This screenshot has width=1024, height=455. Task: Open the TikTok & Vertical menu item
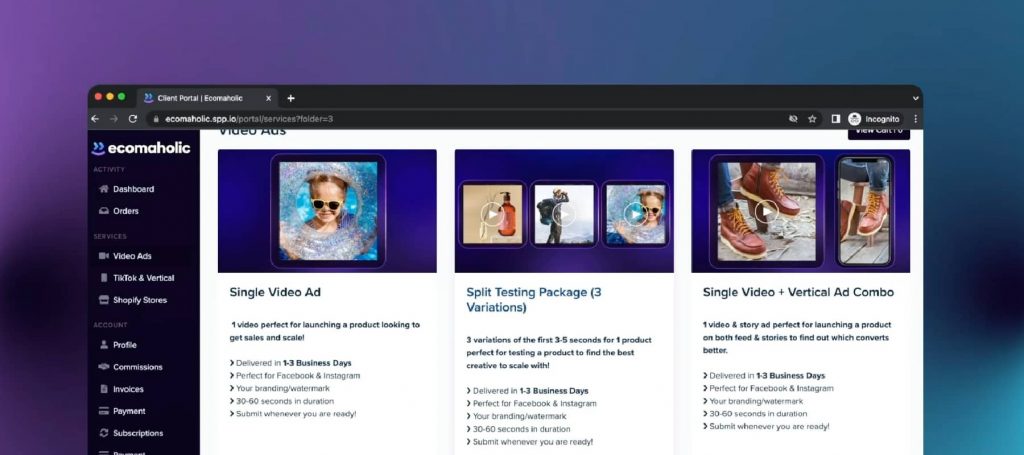click(x=143, y=278)
